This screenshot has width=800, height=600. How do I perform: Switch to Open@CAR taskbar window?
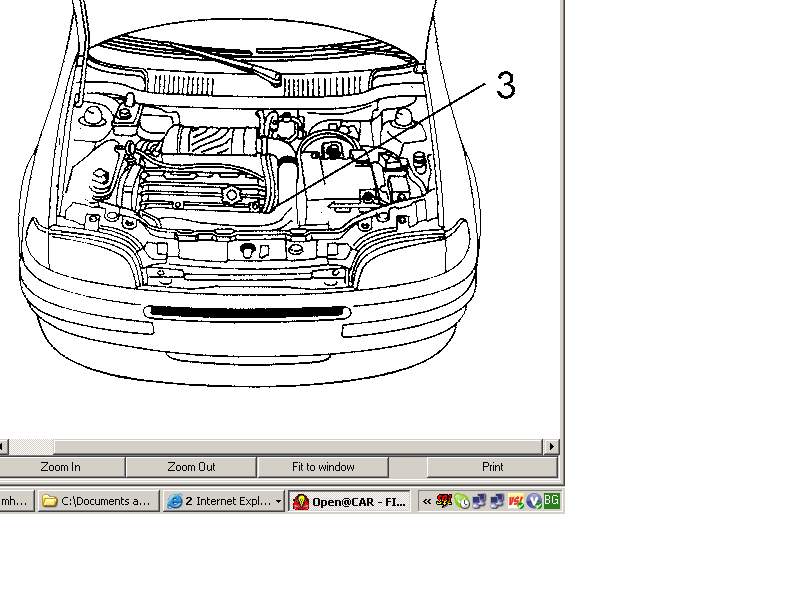[349, 501]
